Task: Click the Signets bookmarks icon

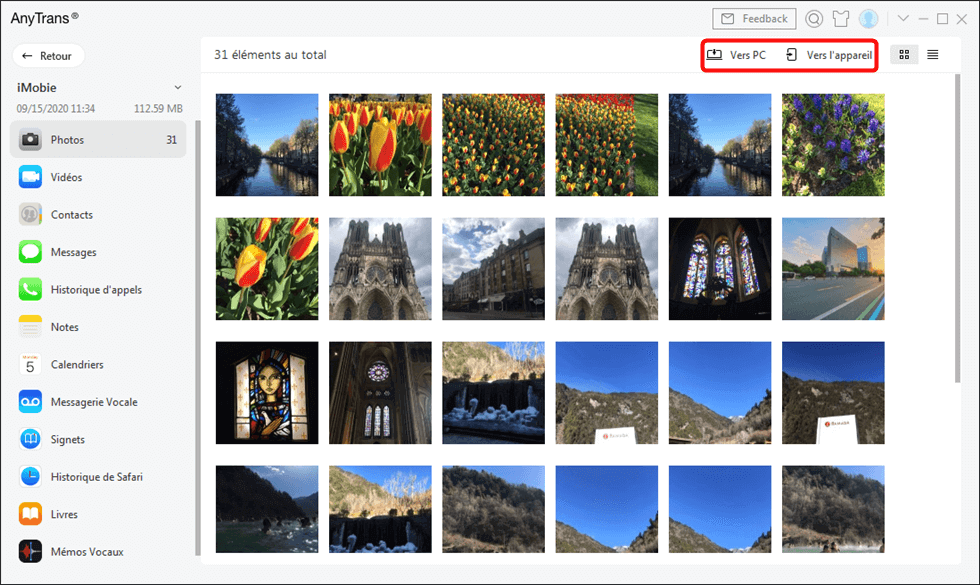Action: point(30,439)
